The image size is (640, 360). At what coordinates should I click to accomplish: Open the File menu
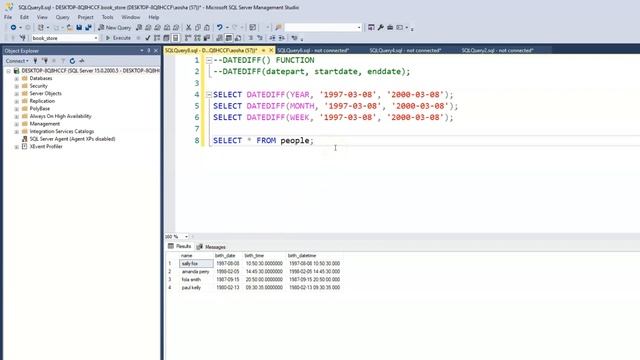(x=8, y=17)
